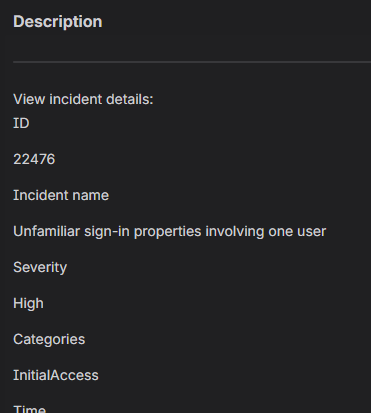Select the InitialAccess category value
This screenshot has height=413, width=371.
[56, 375]
